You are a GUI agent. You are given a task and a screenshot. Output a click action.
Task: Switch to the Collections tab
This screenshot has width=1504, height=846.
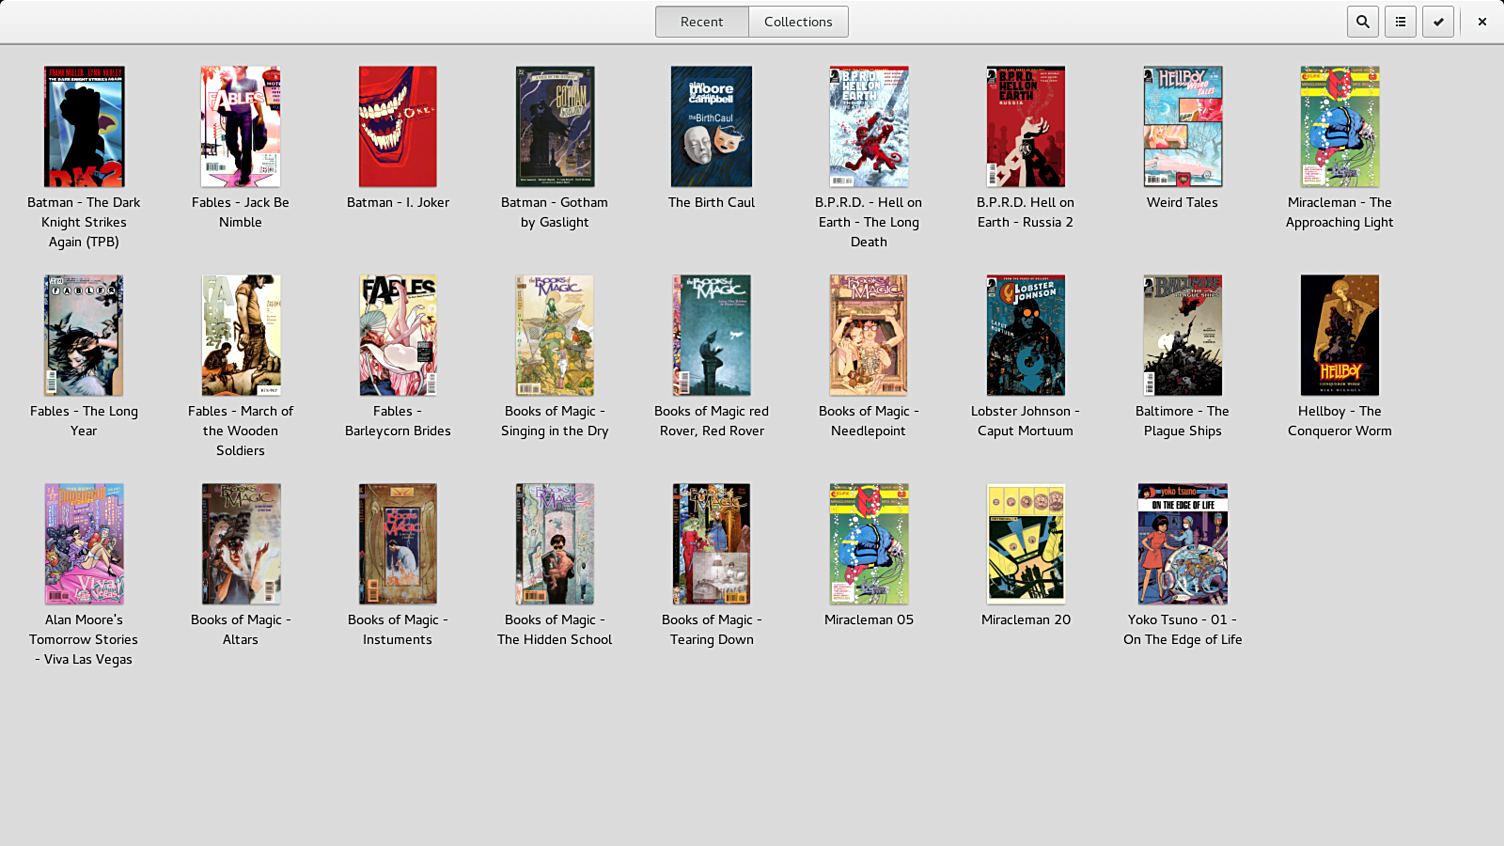tap(797, 22)
